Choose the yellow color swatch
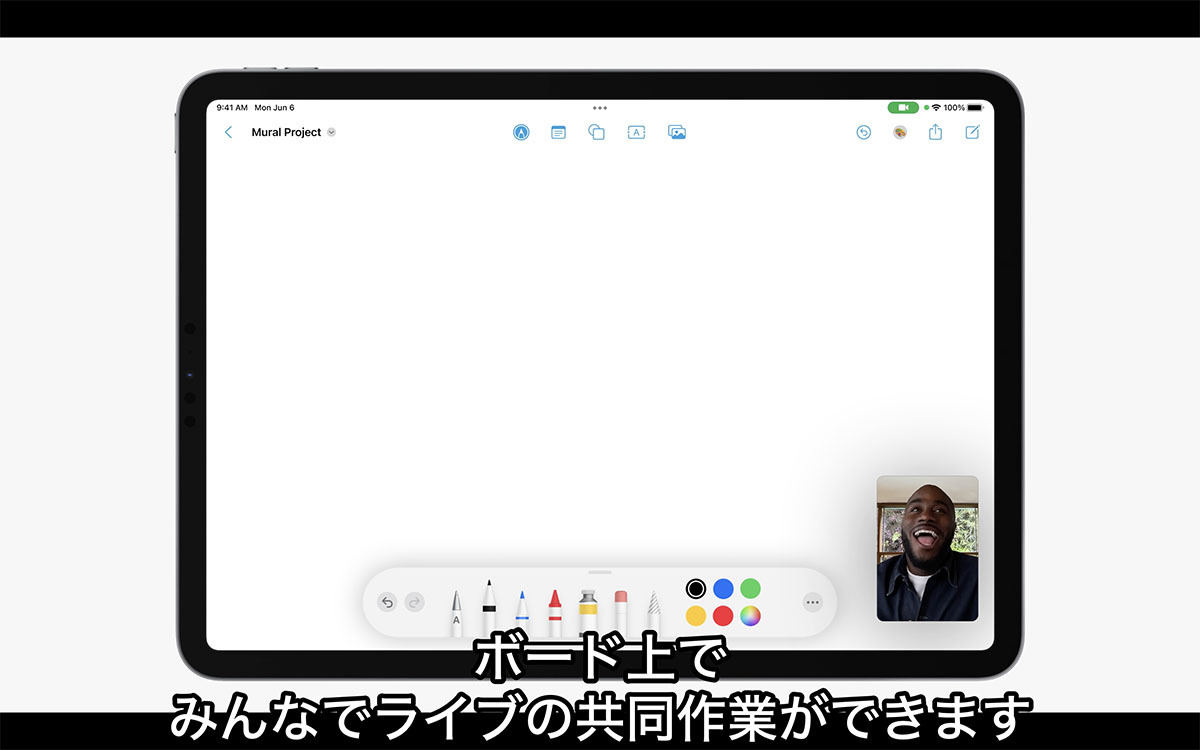 click(x=696, y=616)
